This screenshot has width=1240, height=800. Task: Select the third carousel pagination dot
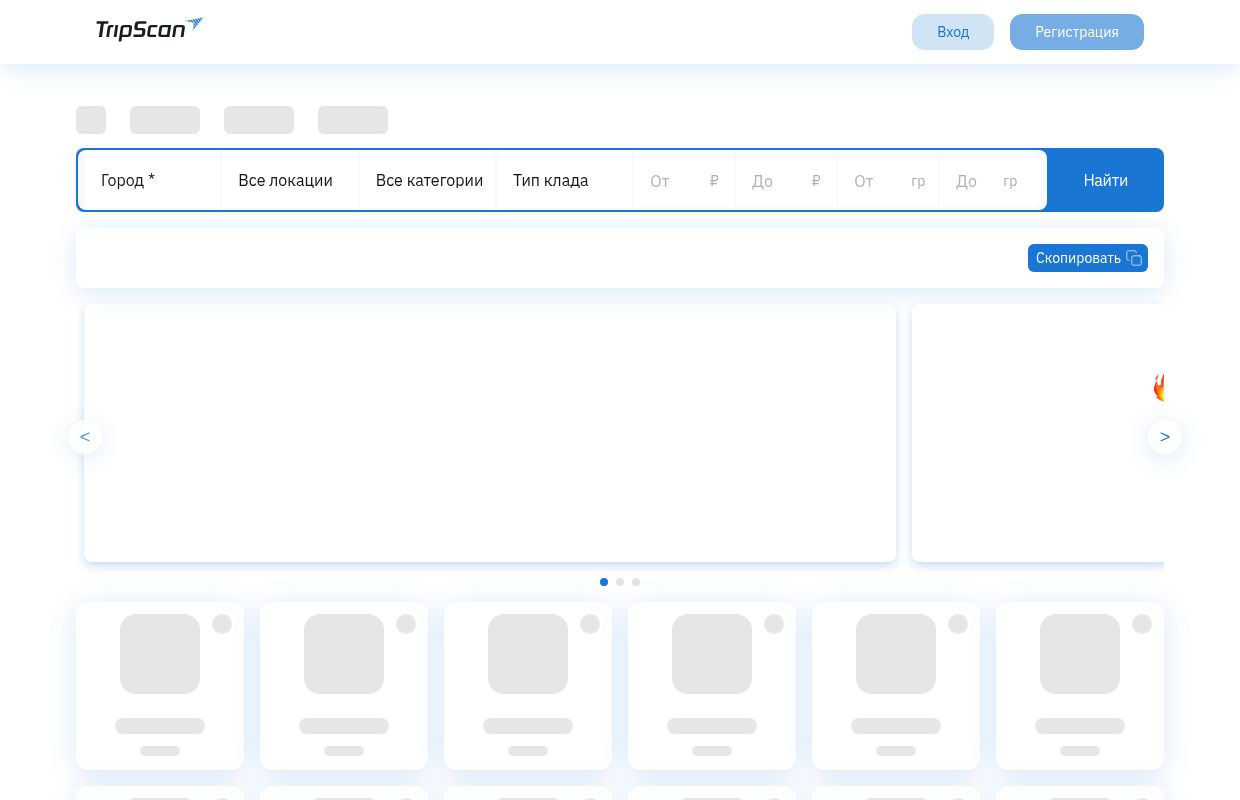pos(636,582)
